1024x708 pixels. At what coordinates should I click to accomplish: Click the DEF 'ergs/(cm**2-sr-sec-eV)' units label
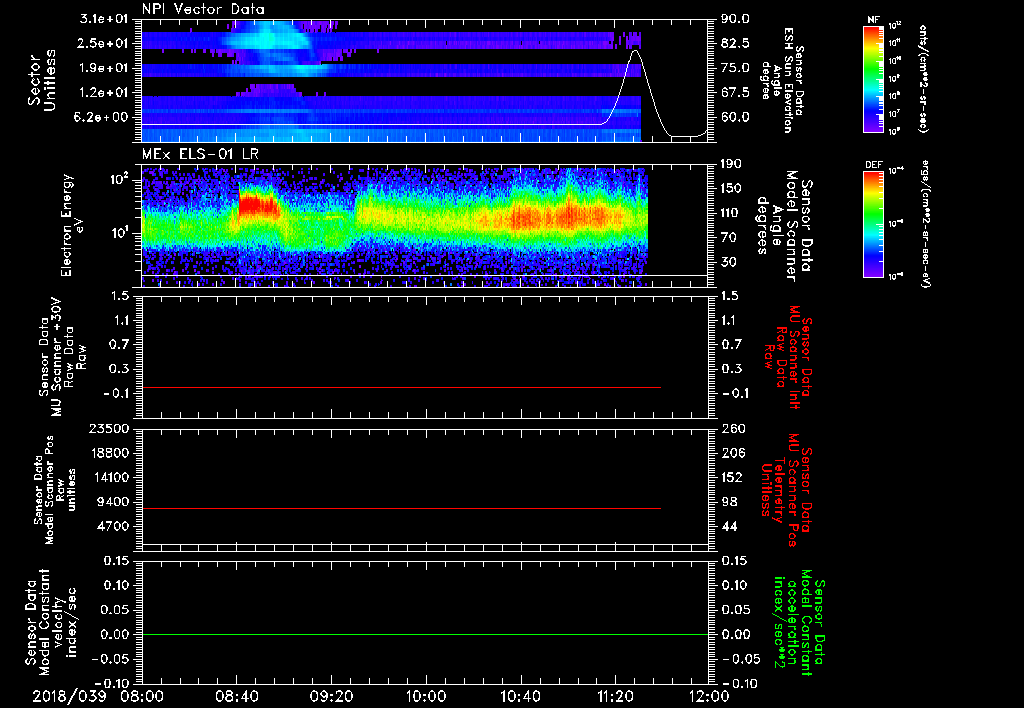point(927,224)
